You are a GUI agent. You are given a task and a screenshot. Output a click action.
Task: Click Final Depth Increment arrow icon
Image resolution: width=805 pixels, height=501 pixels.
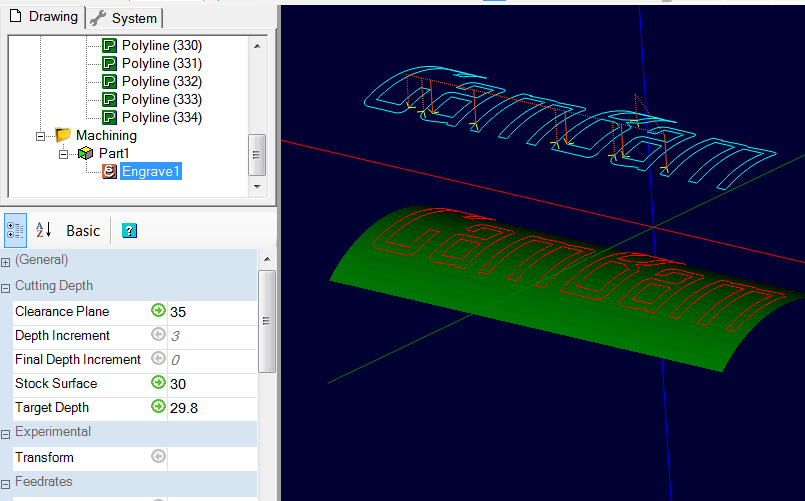click(158, 358)
